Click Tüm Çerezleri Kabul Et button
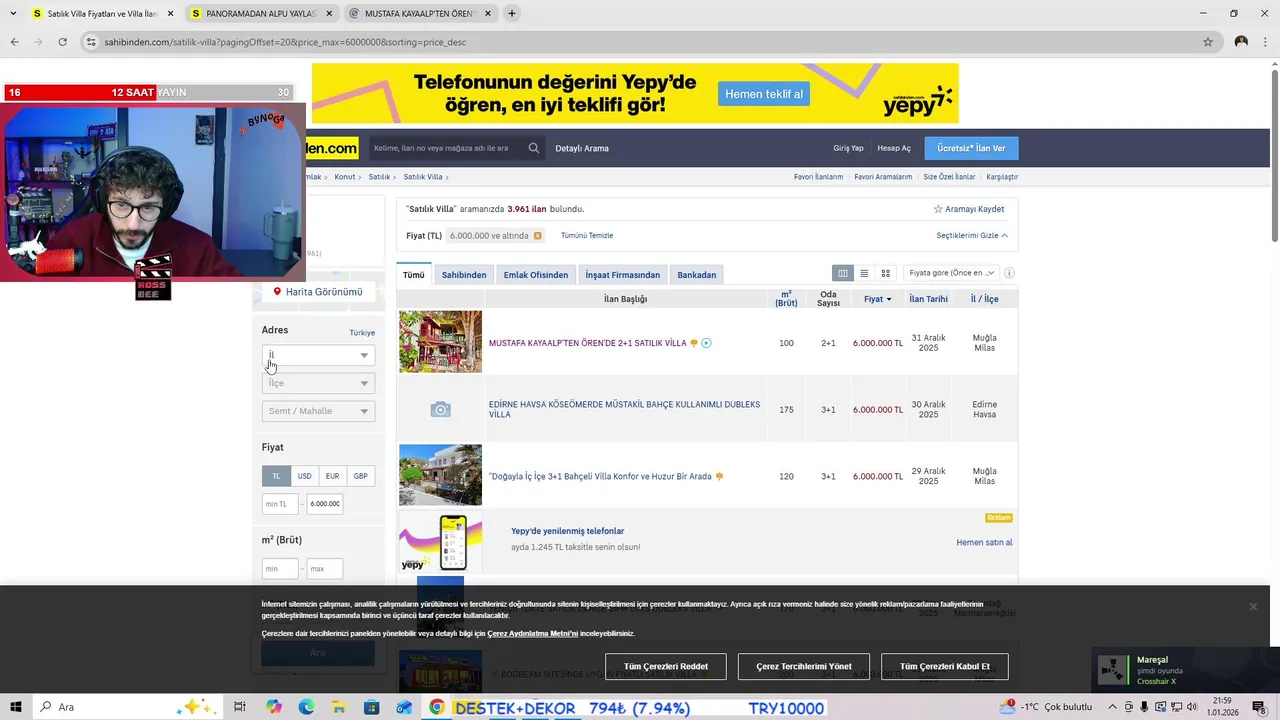 [944, 666]
